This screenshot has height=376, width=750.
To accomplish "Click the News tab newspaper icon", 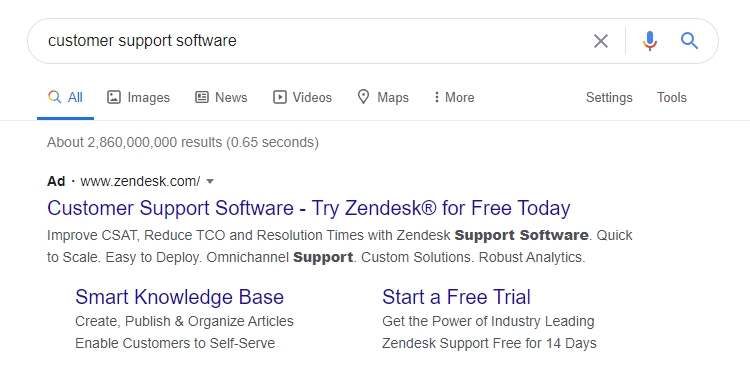I will (x=202, y=97).
